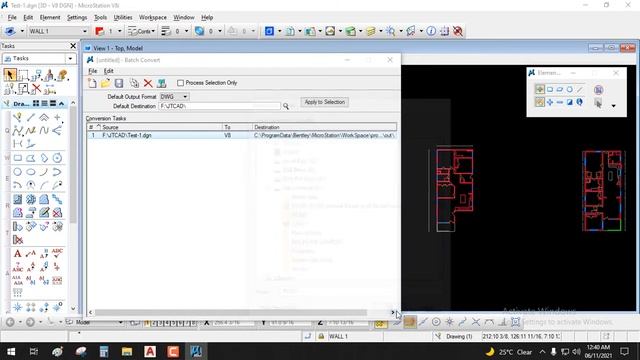Select the Place Line tool
The height and width of the screenshot is (360, 640).
[31, 118]
